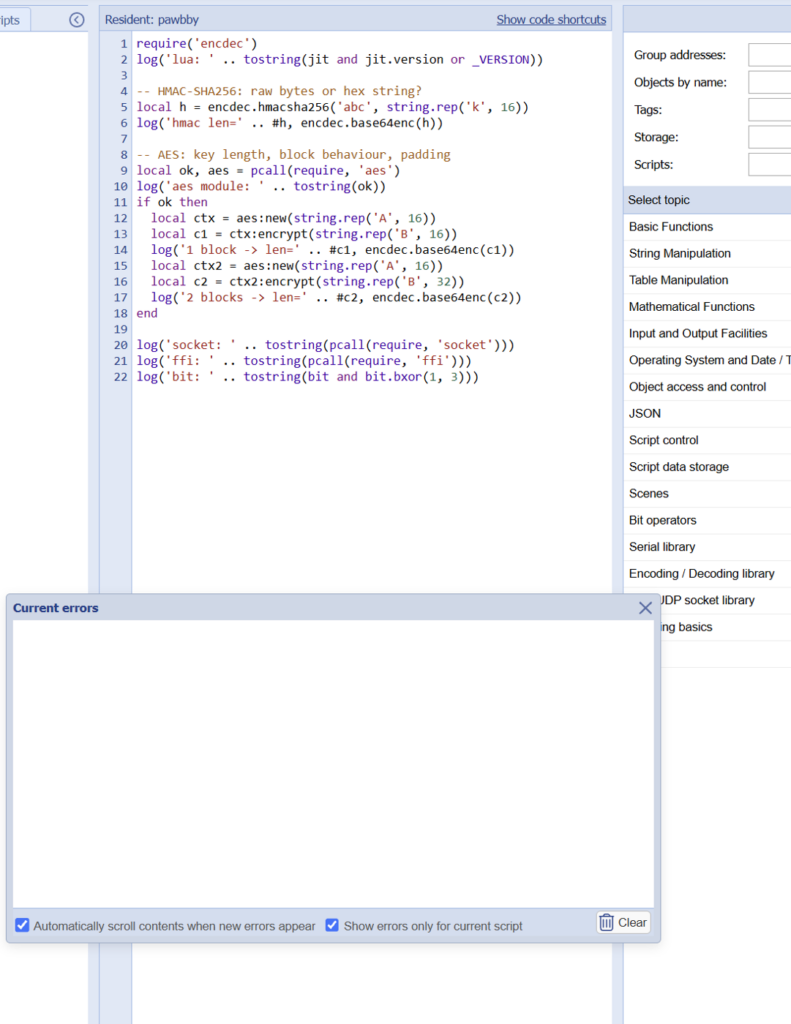Click the Tags input field
This screenshot has width=791, height=1024.
769,110
